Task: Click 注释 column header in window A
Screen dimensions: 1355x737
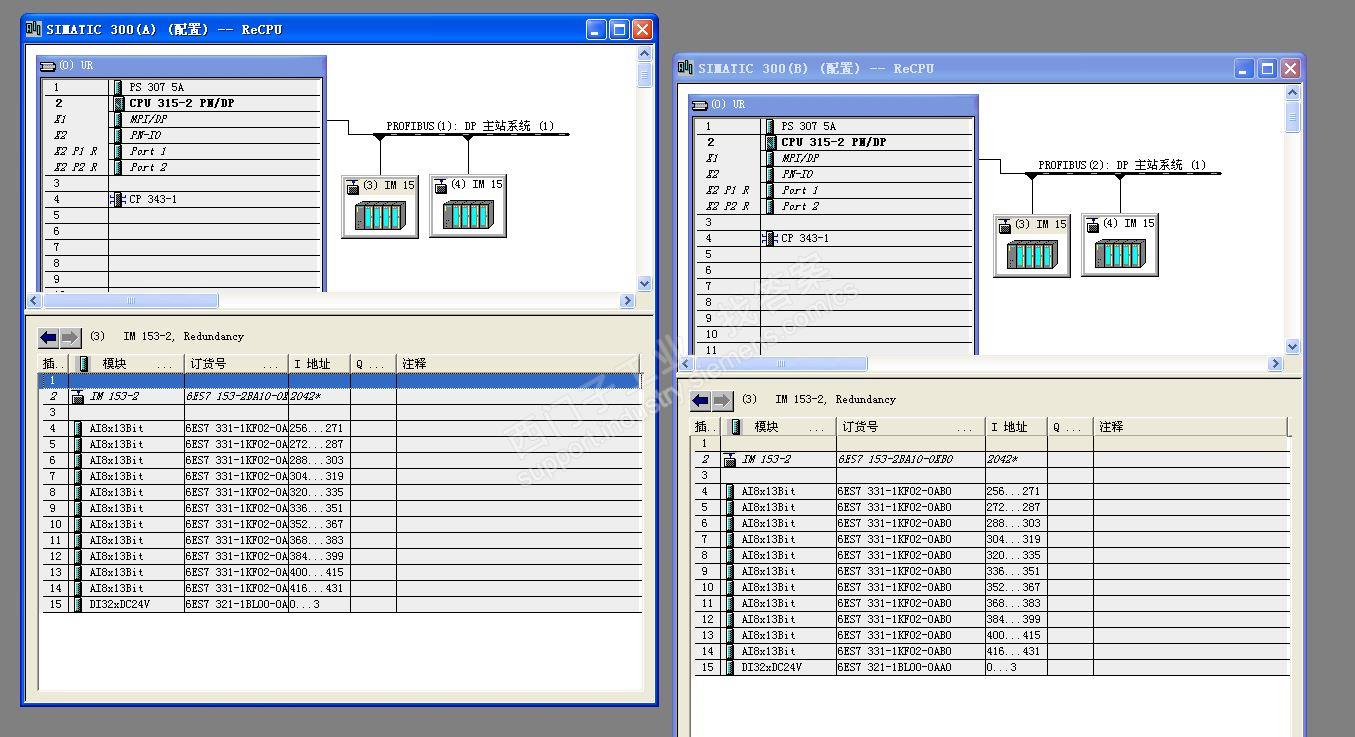Action: [518, 364]
